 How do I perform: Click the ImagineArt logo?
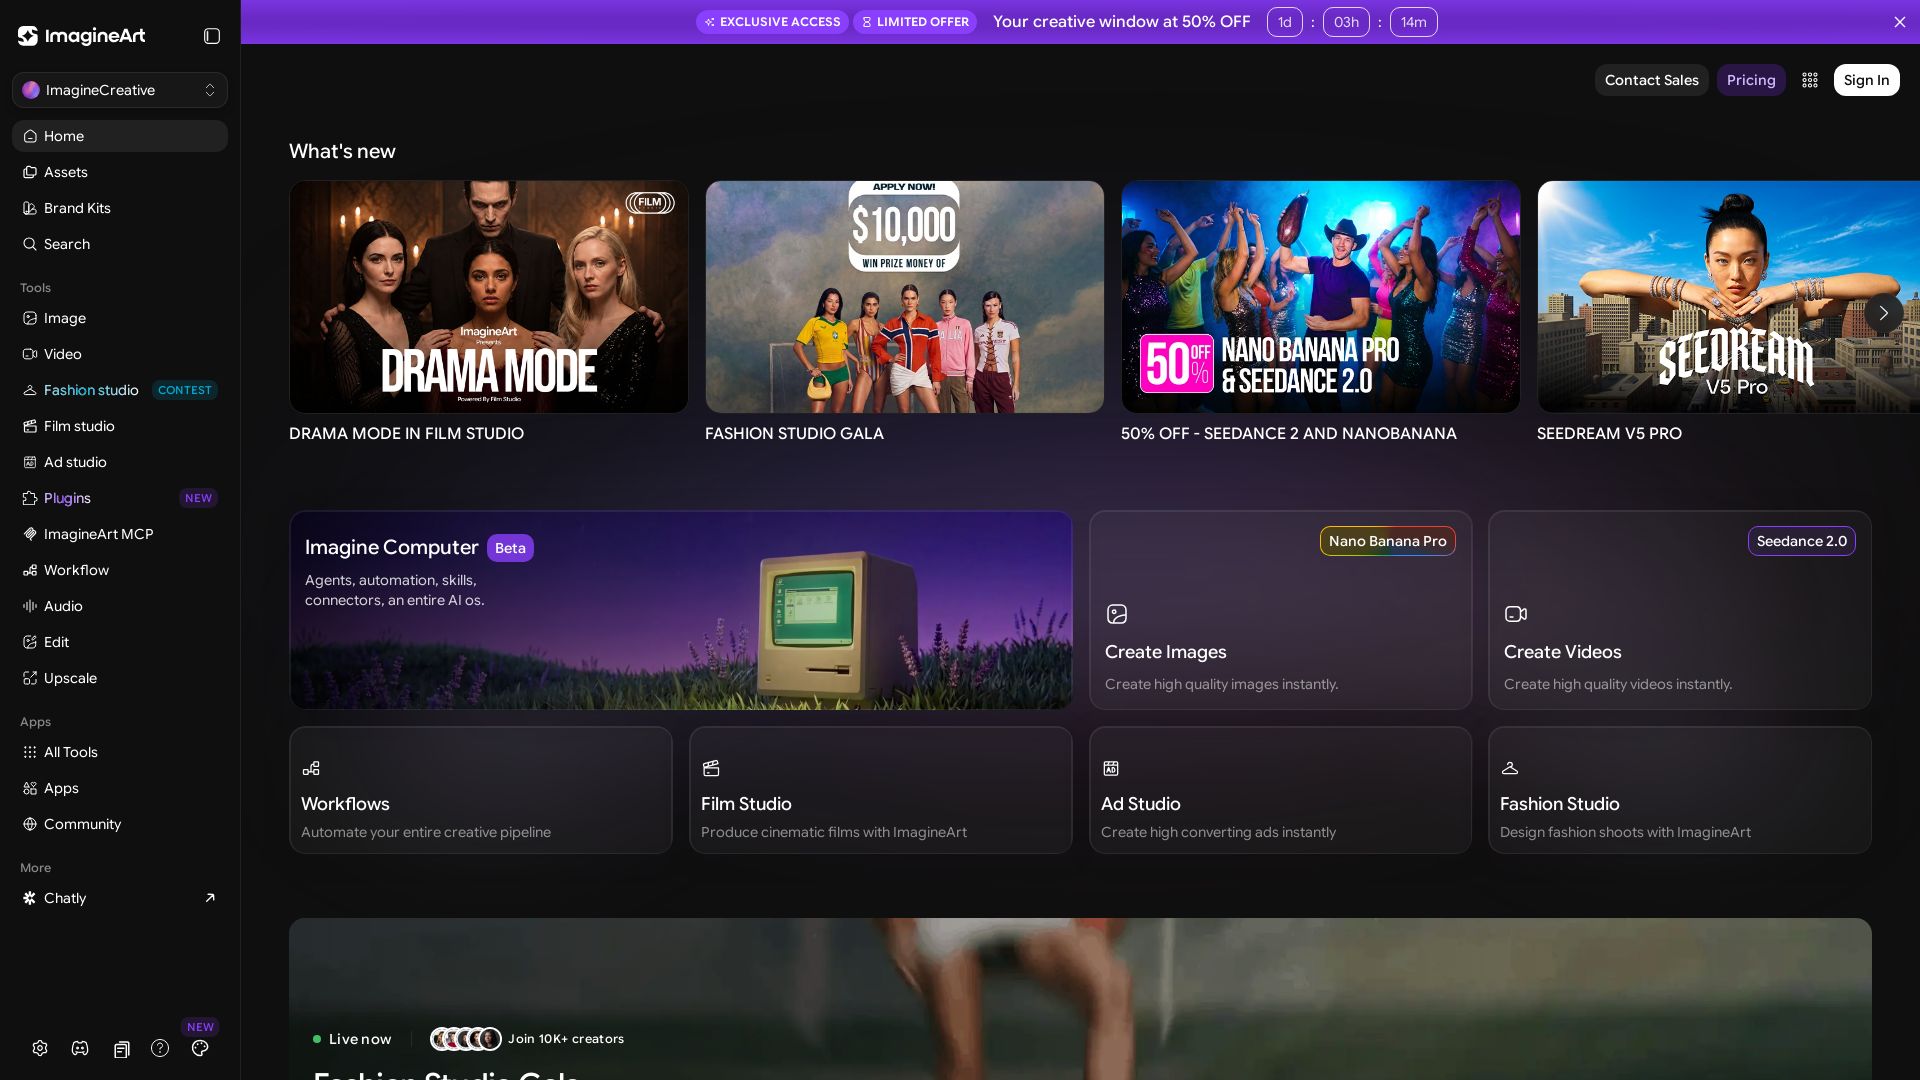[x=82, y=36]
